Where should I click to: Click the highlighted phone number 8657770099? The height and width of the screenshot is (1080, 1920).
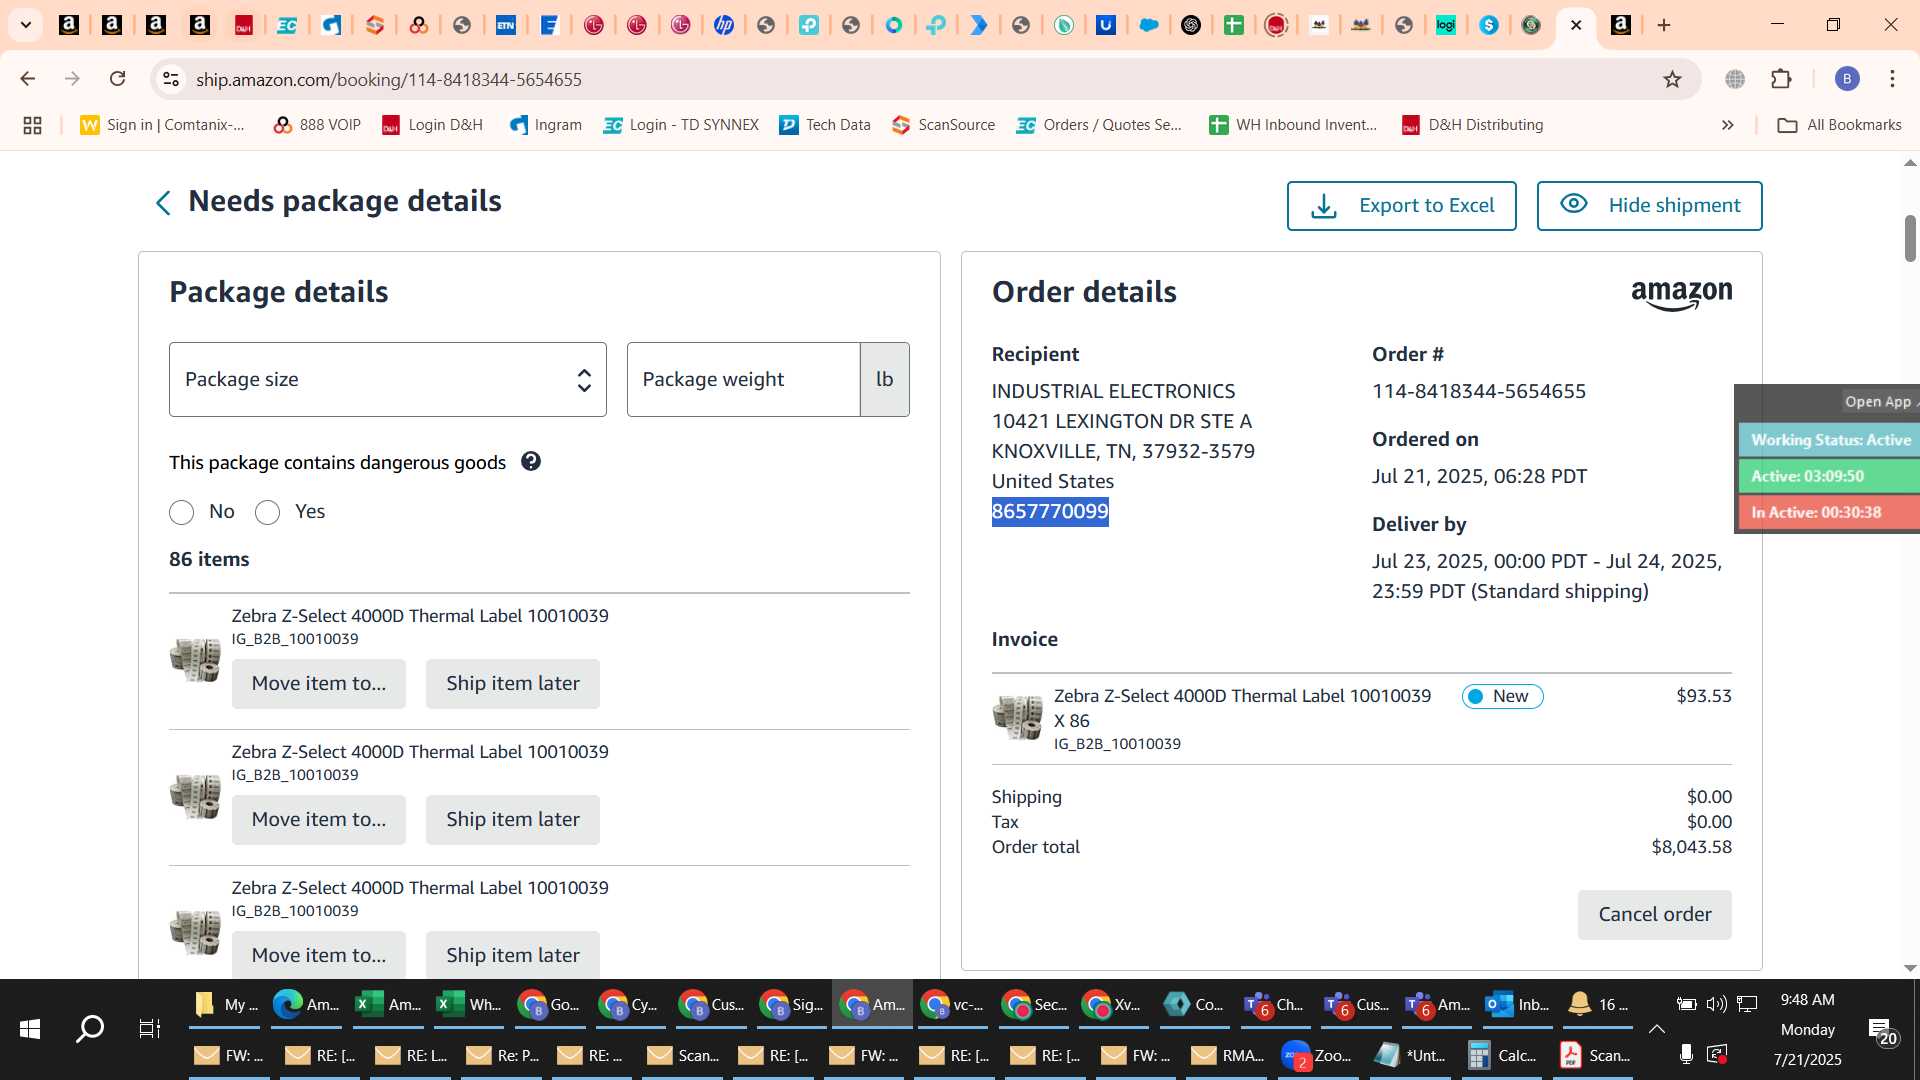[x=1050, y=512]
